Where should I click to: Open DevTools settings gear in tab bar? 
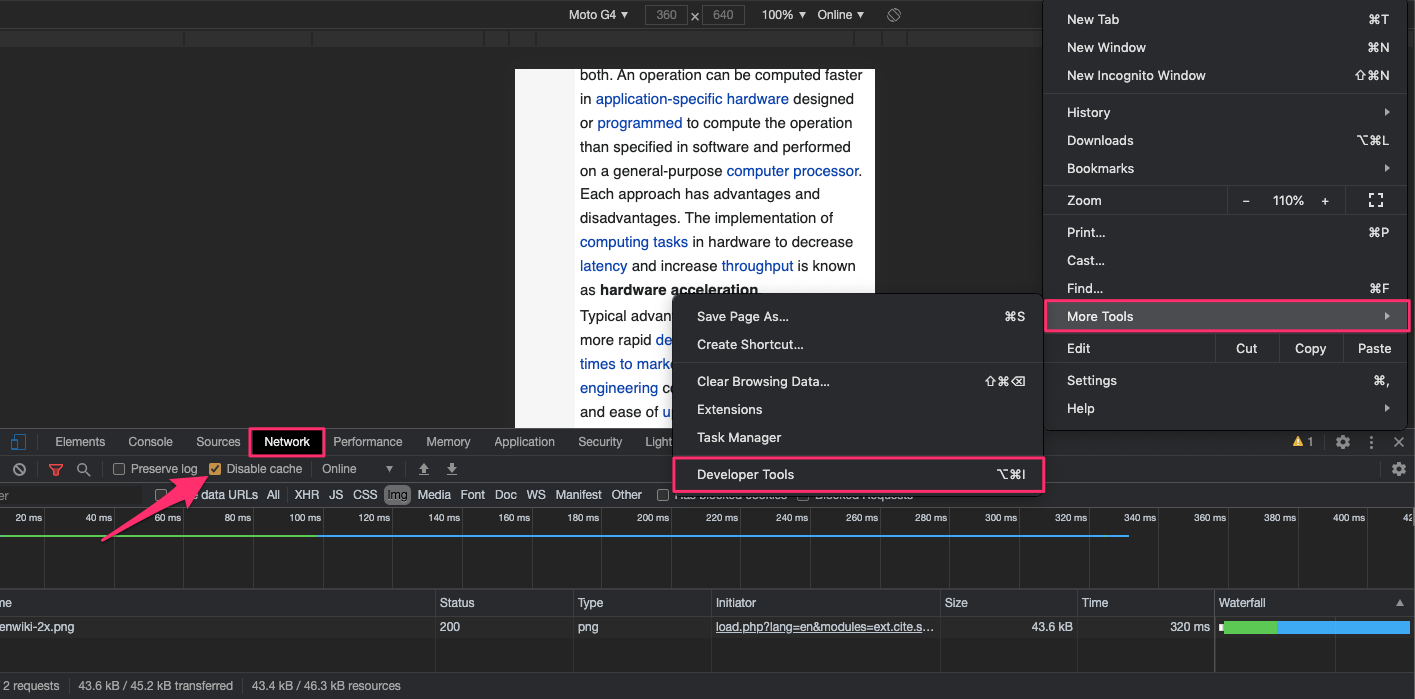1343,442
